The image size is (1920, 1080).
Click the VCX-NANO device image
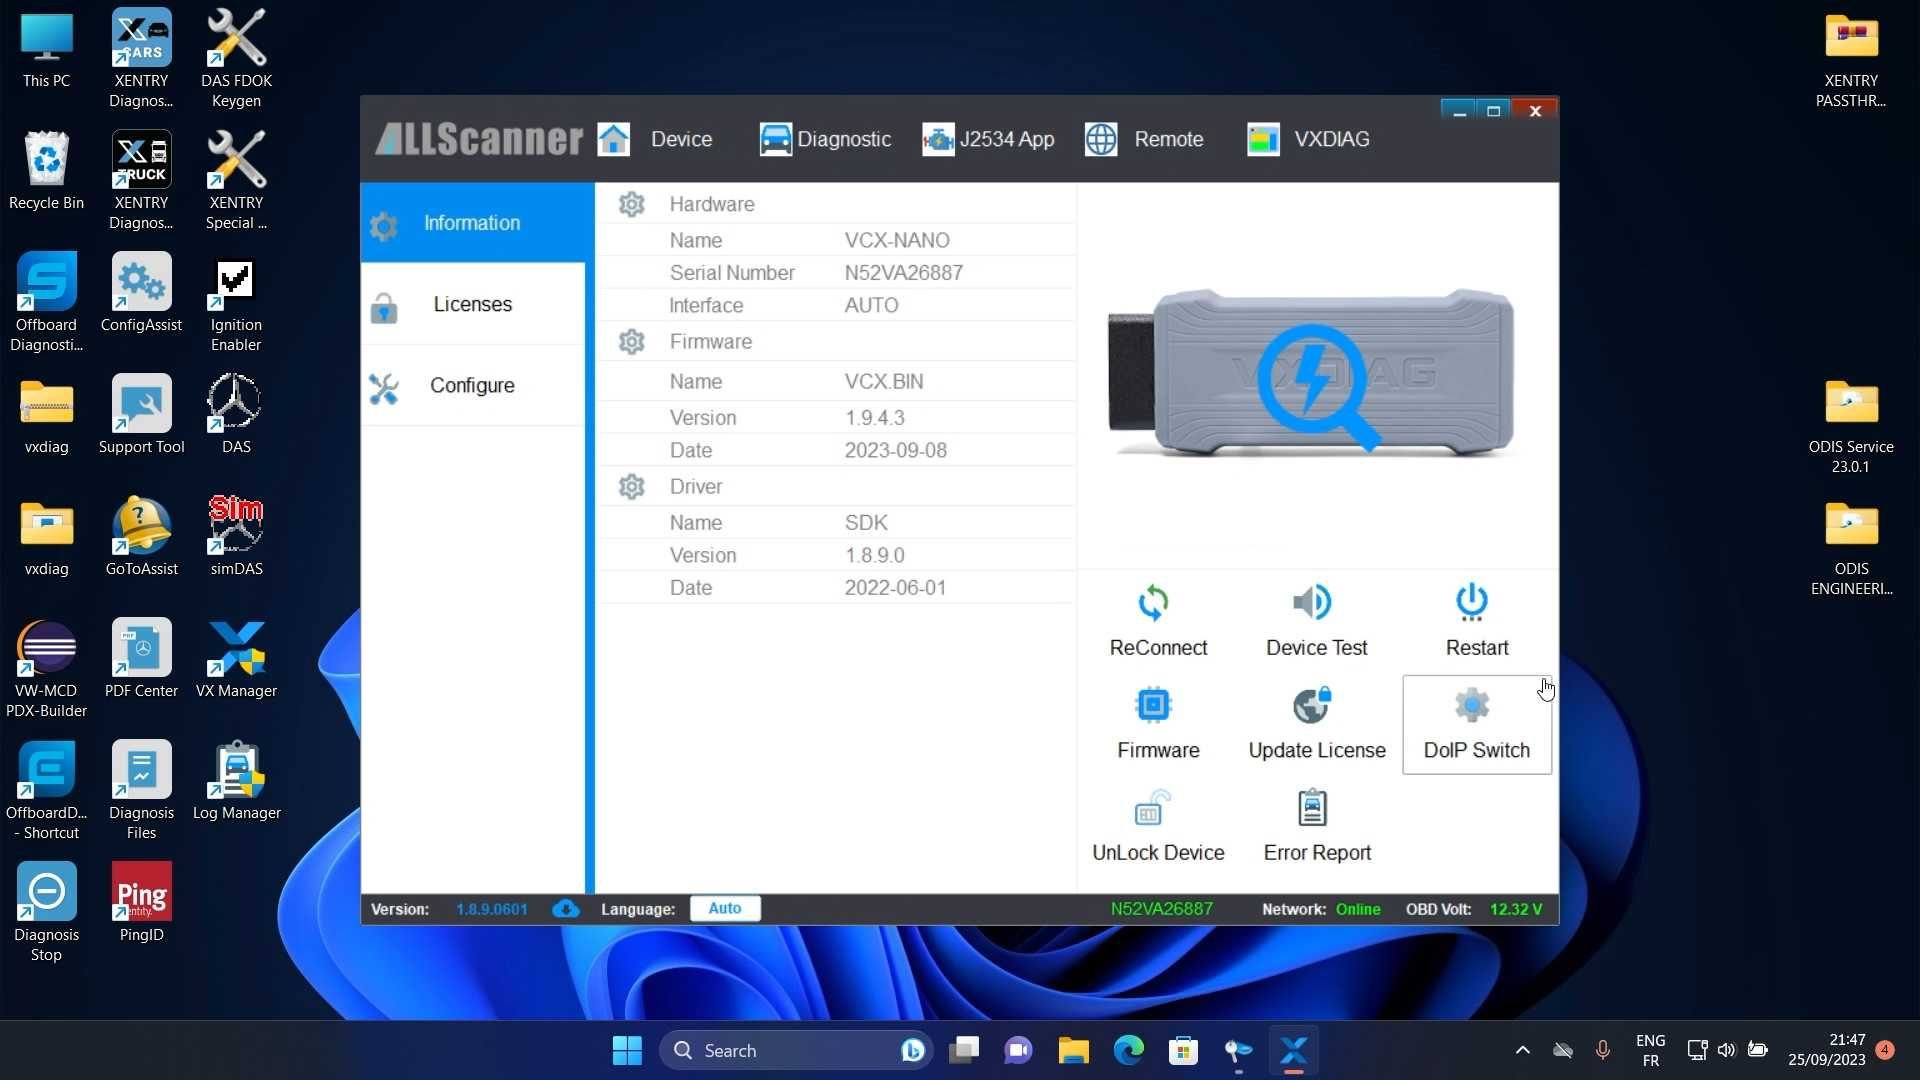click(1311, 373)
